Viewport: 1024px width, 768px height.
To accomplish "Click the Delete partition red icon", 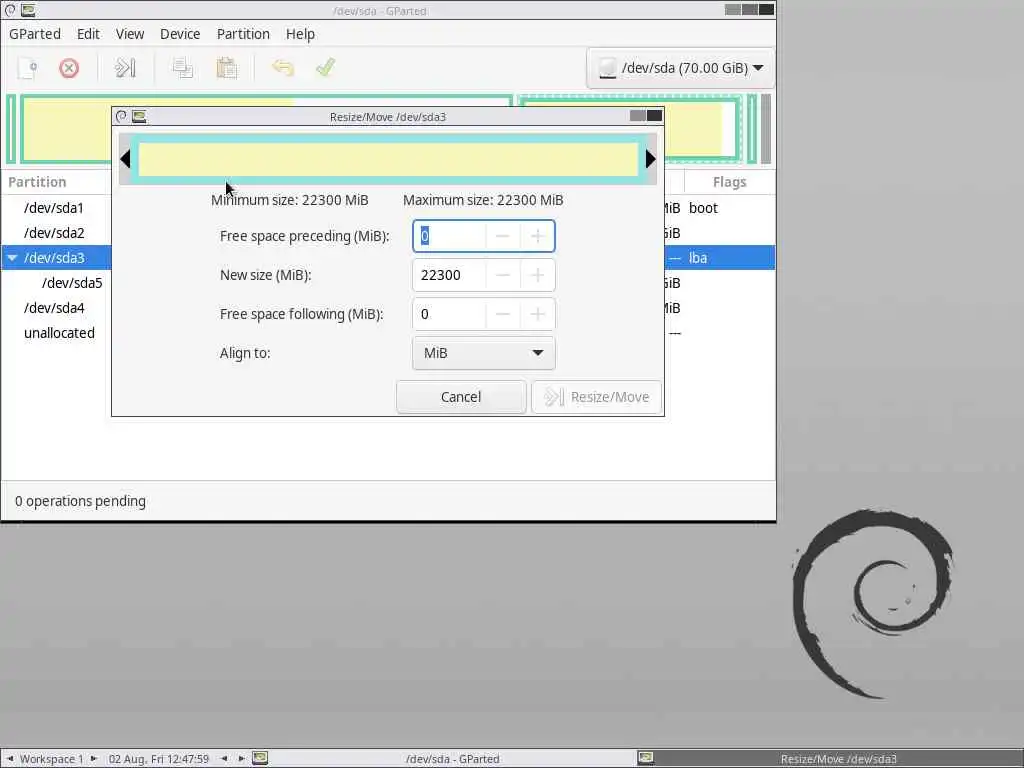I will coord(69,68).
